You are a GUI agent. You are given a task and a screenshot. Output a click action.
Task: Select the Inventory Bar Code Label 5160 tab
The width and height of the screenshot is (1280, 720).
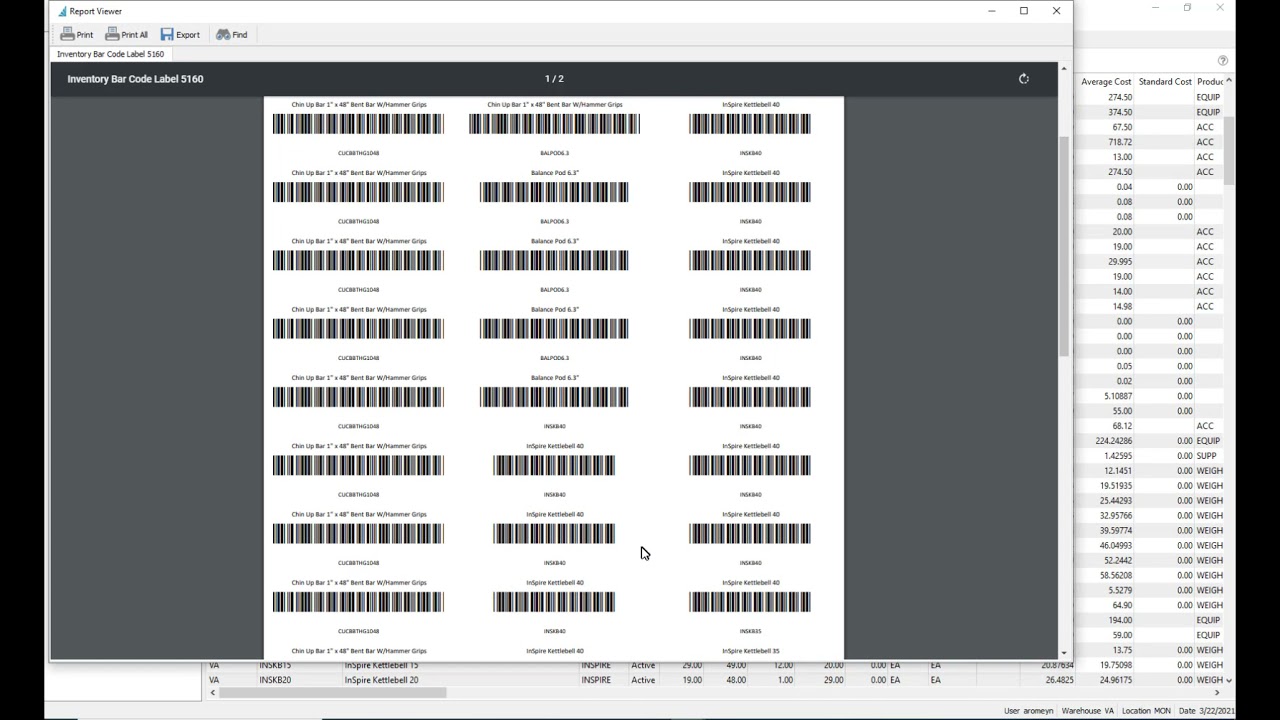110,54
